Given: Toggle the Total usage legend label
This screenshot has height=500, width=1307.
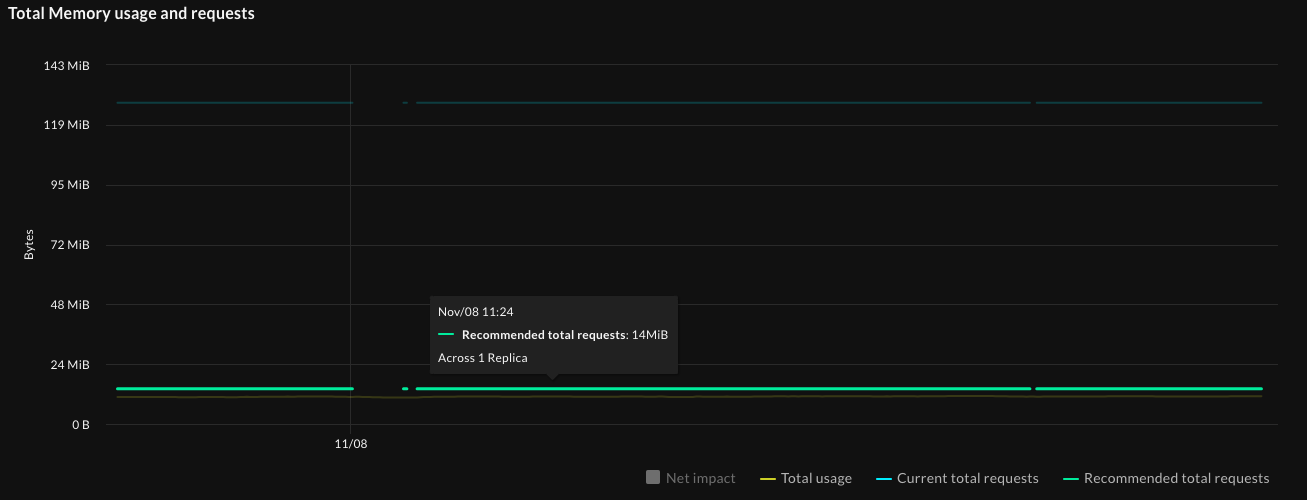Looking at the screenshot, I should (816, 478).
